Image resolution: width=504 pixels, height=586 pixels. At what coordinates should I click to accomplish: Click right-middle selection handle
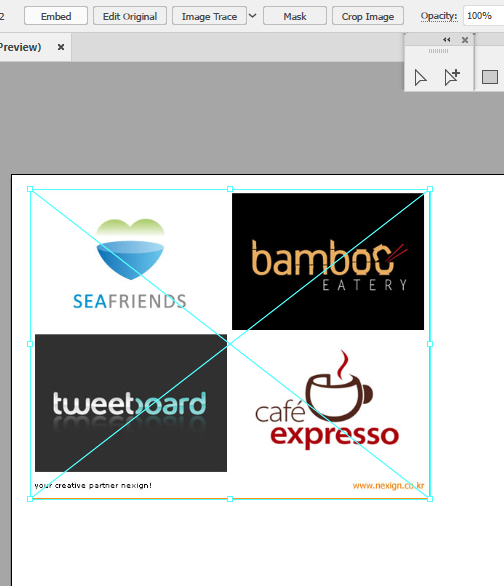pyautogui.click(x=430, y=344)
